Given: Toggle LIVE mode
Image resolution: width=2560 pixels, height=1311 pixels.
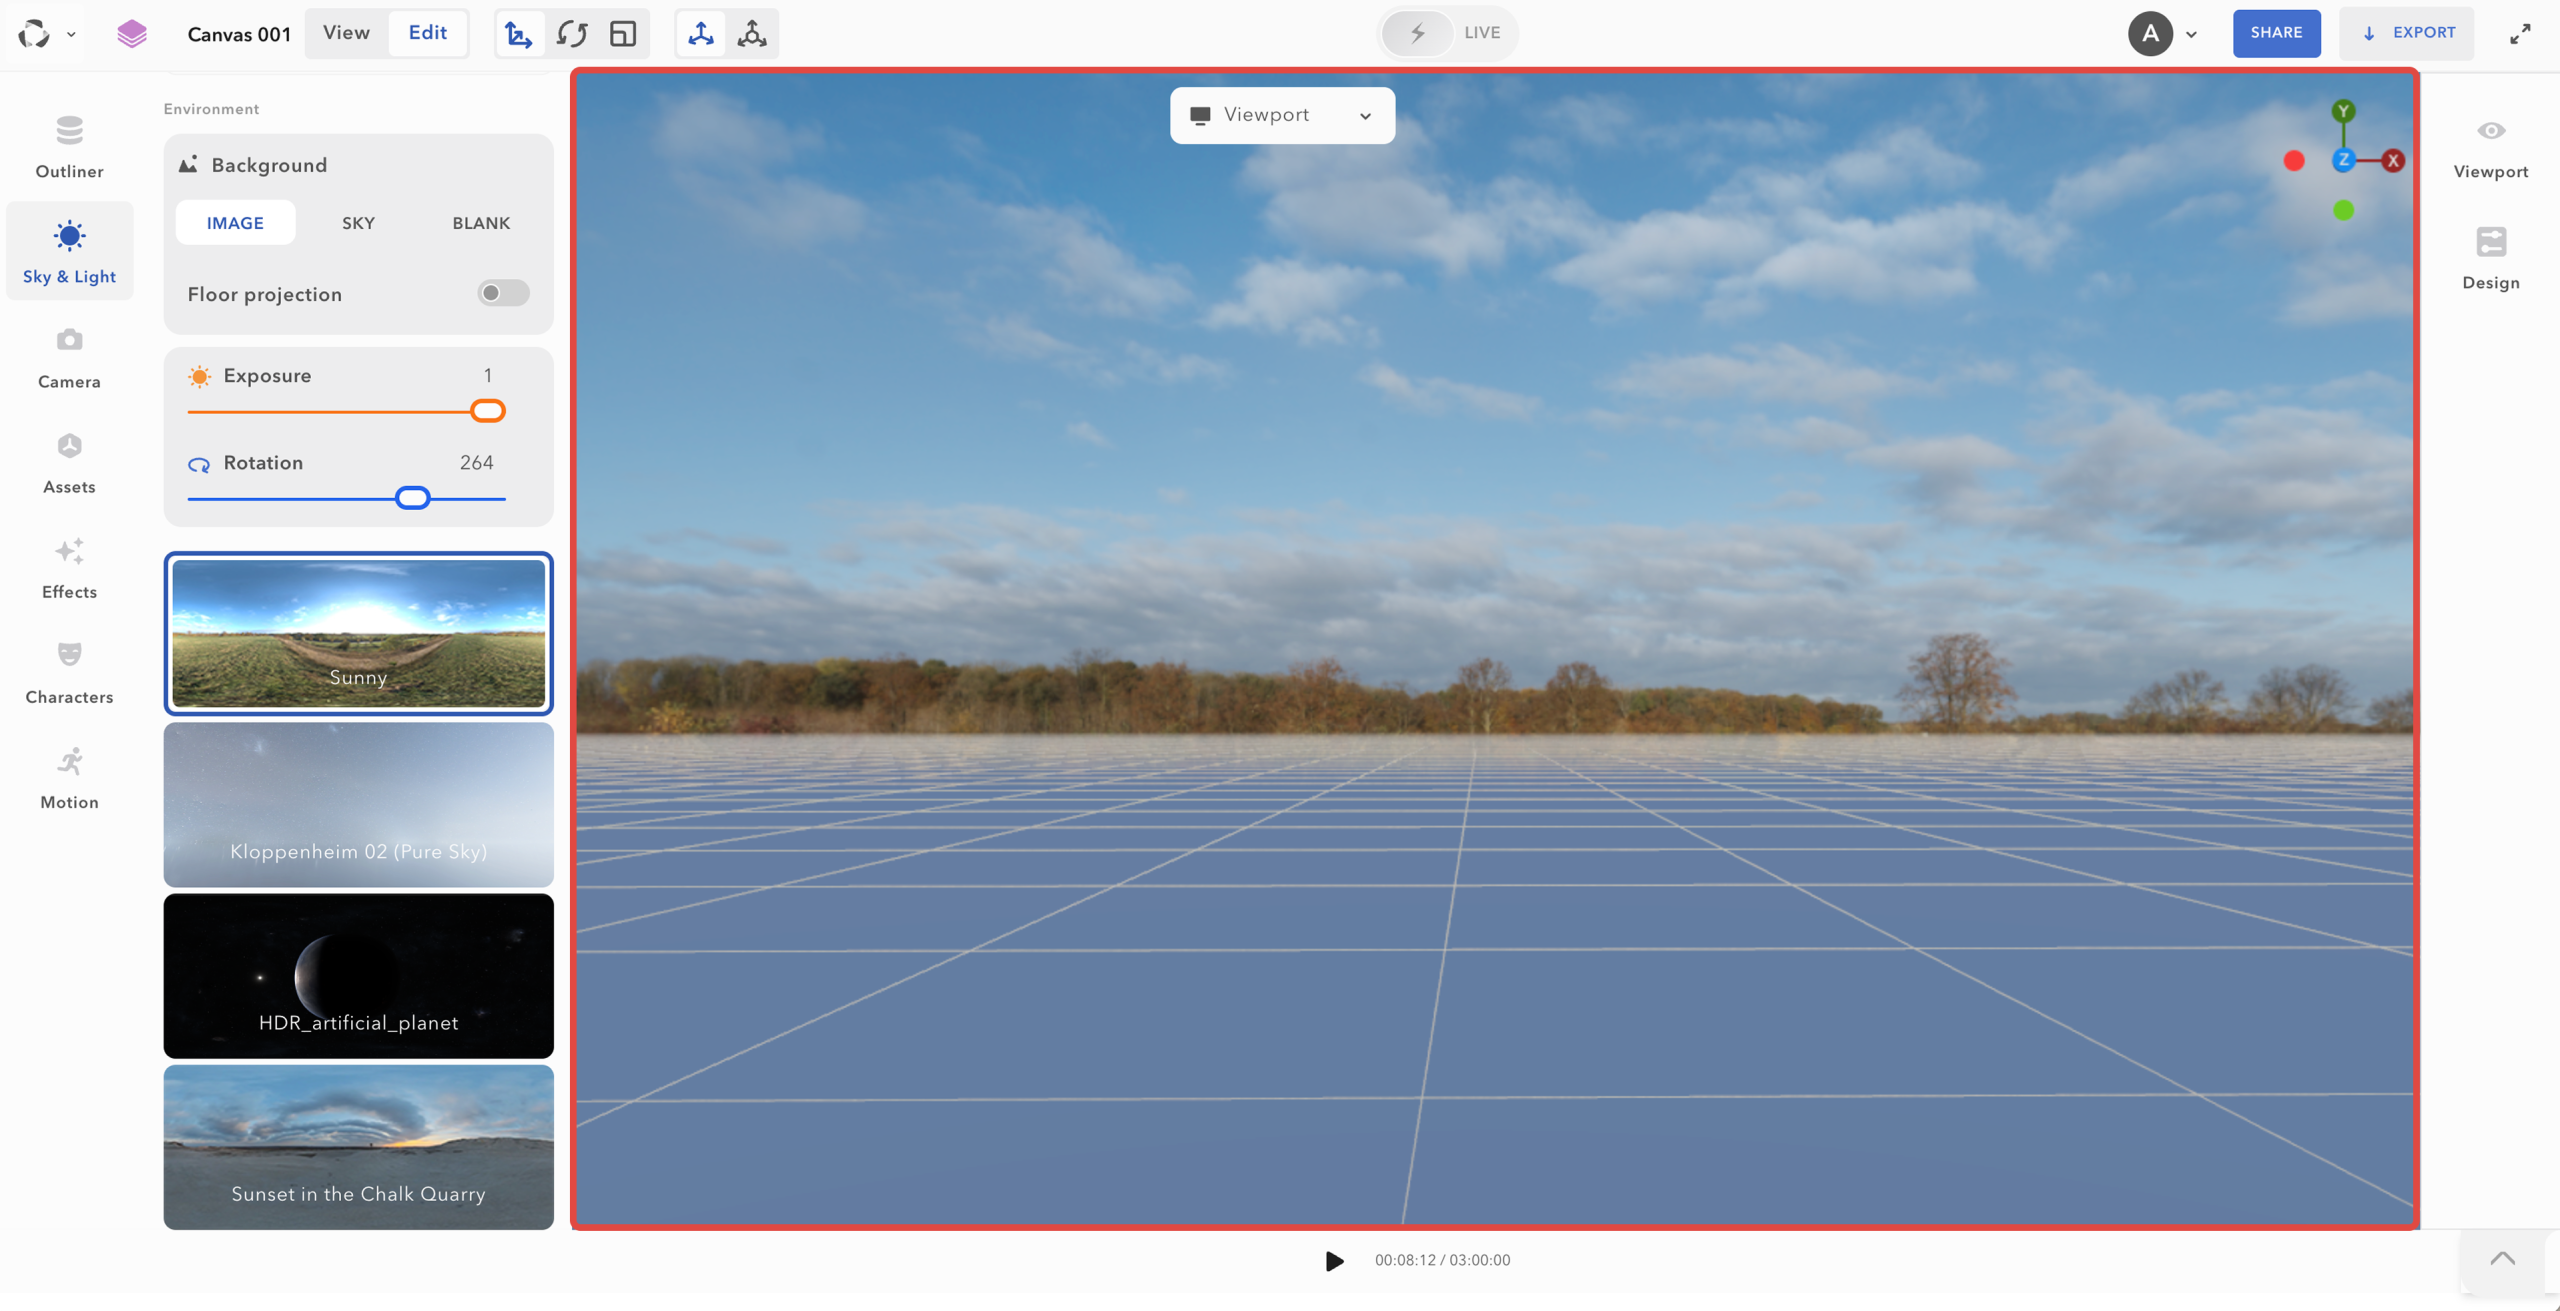Looking at the screenshot, I should click(1446, 33).
